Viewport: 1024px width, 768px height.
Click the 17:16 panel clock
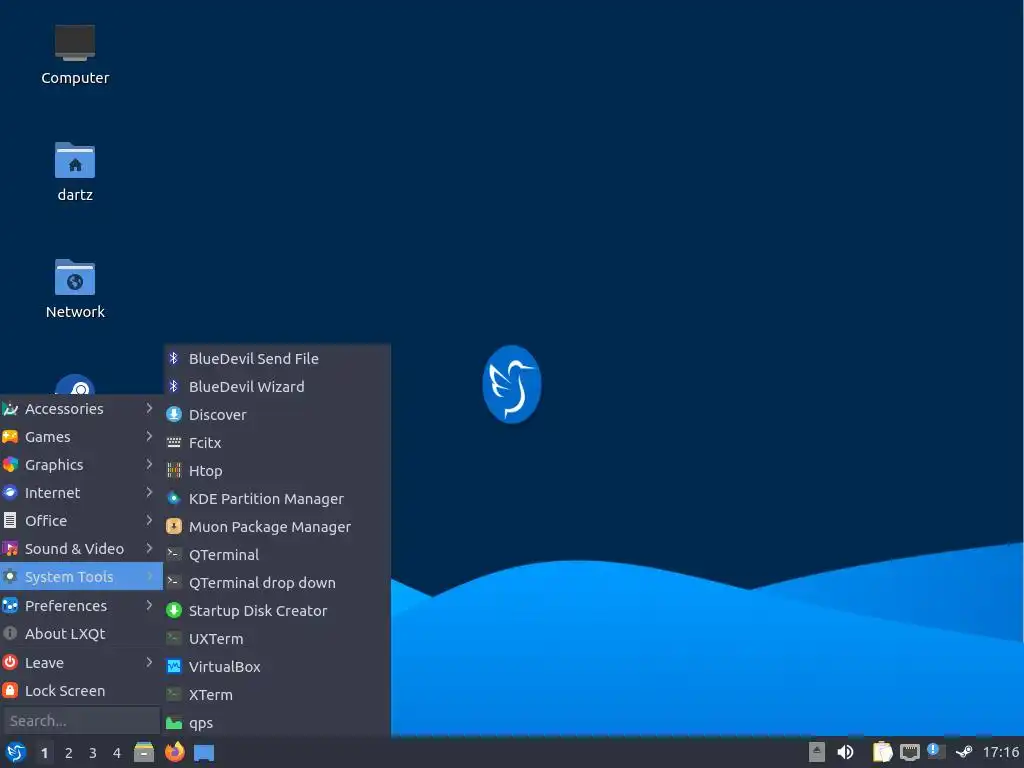[x=1000, y=752]
